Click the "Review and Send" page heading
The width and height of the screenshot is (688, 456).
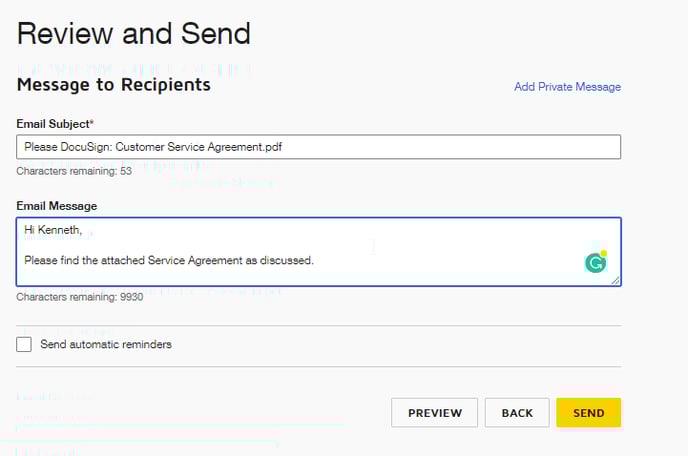[x=134, y=34]
